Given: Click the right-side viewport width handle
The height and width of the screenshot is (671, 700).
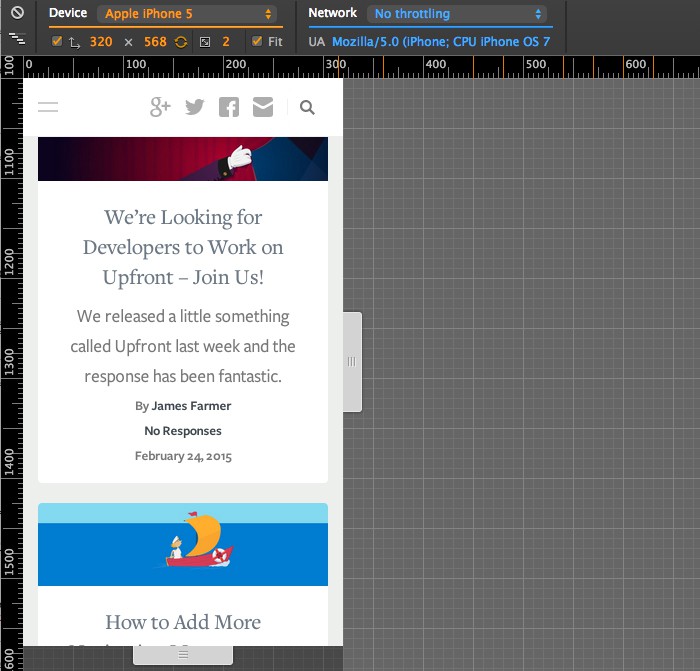Looking at the screenshot, I should point(352,362).
